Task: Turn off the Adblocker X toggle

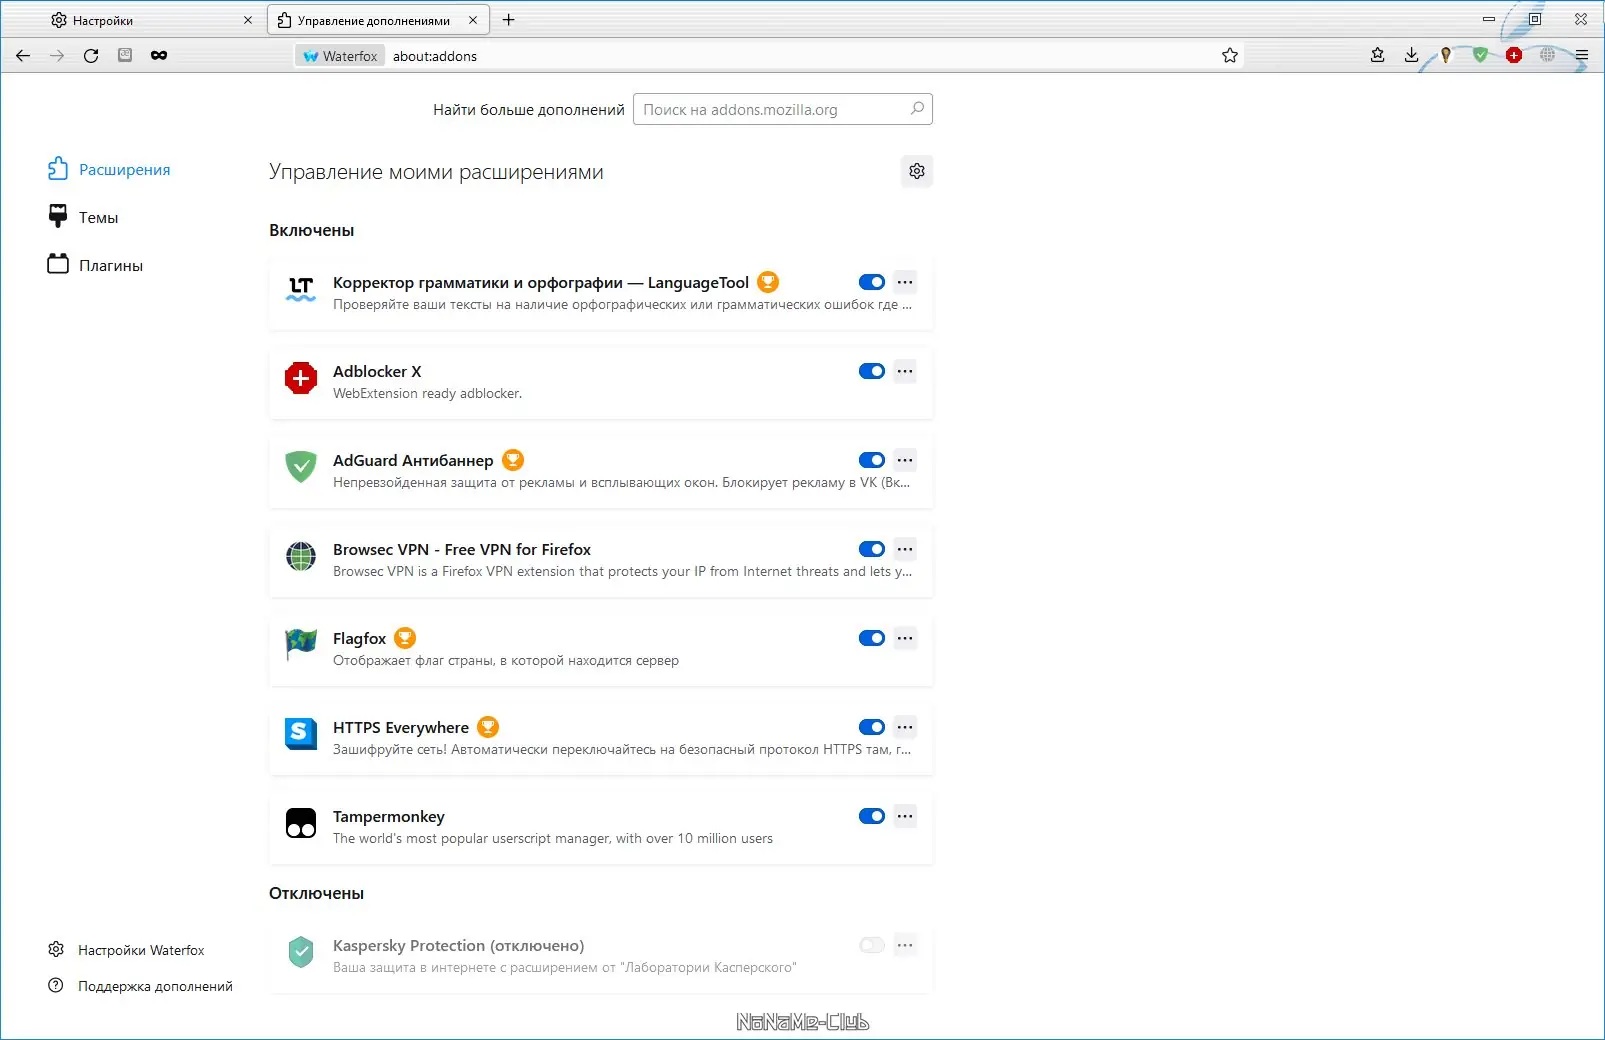Action: point(872,371)
